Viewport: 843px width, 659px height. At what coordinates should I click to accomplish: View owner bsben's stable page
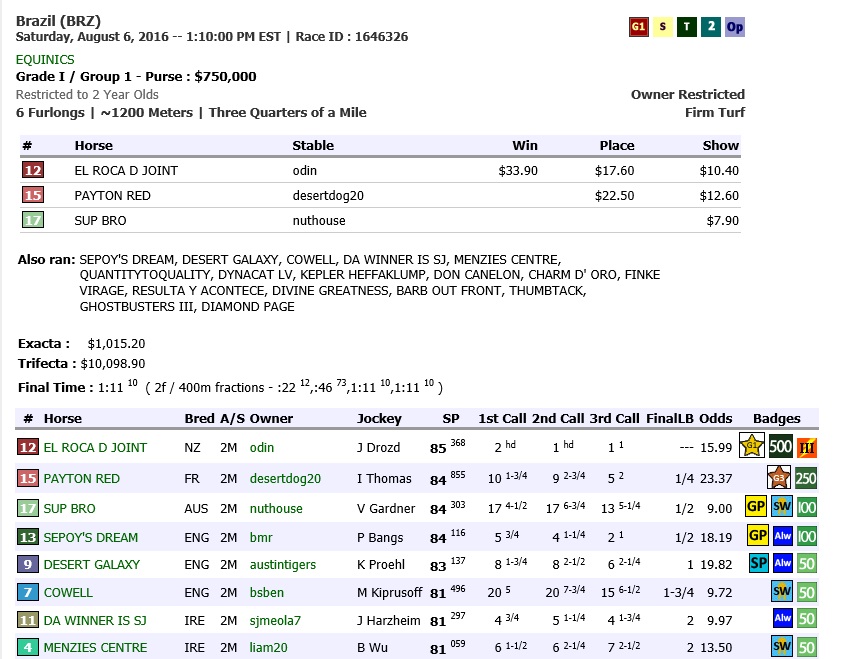tap(267, 593)
